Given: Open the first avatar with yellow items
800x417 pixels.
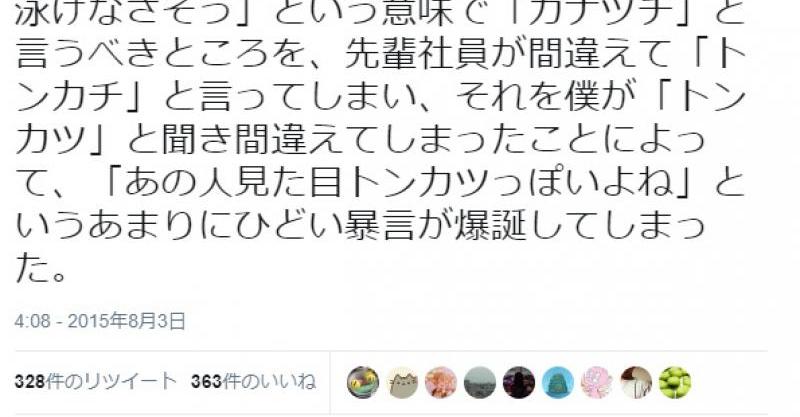Looking at the screenshot, I should tap(363, 382).
